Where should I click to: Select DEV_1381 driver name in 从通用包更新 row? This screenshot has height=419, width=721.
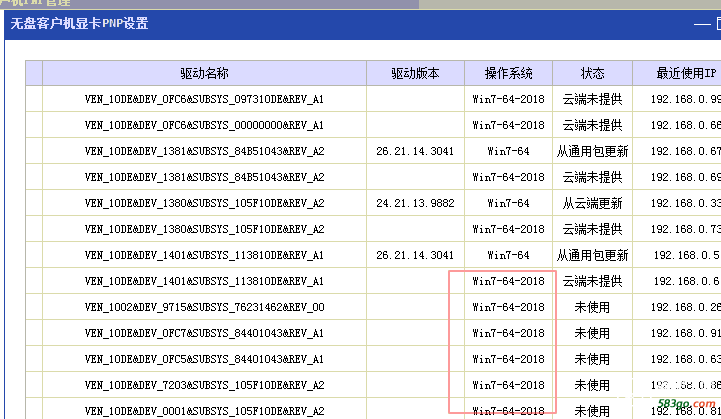[x=204, y=151]
